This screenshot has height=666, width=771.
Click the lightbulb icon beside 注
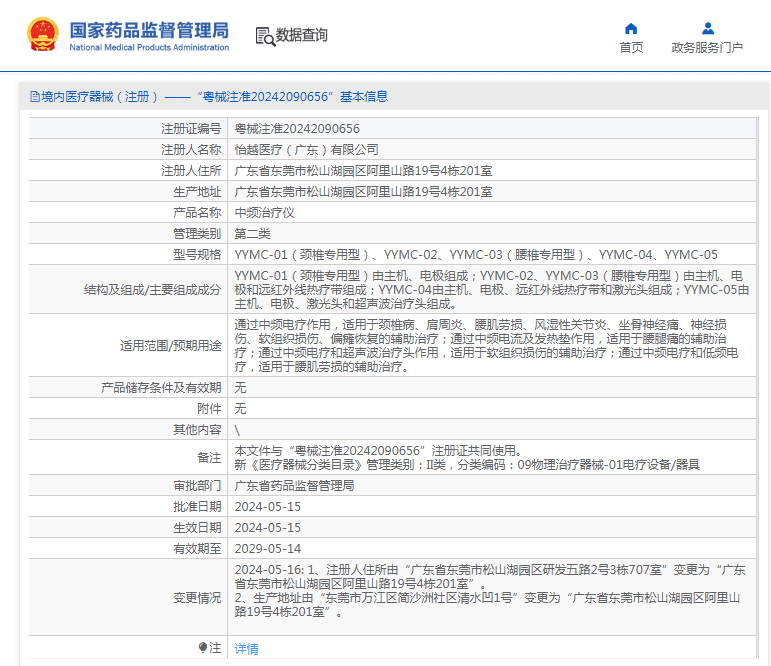(203, 647)
